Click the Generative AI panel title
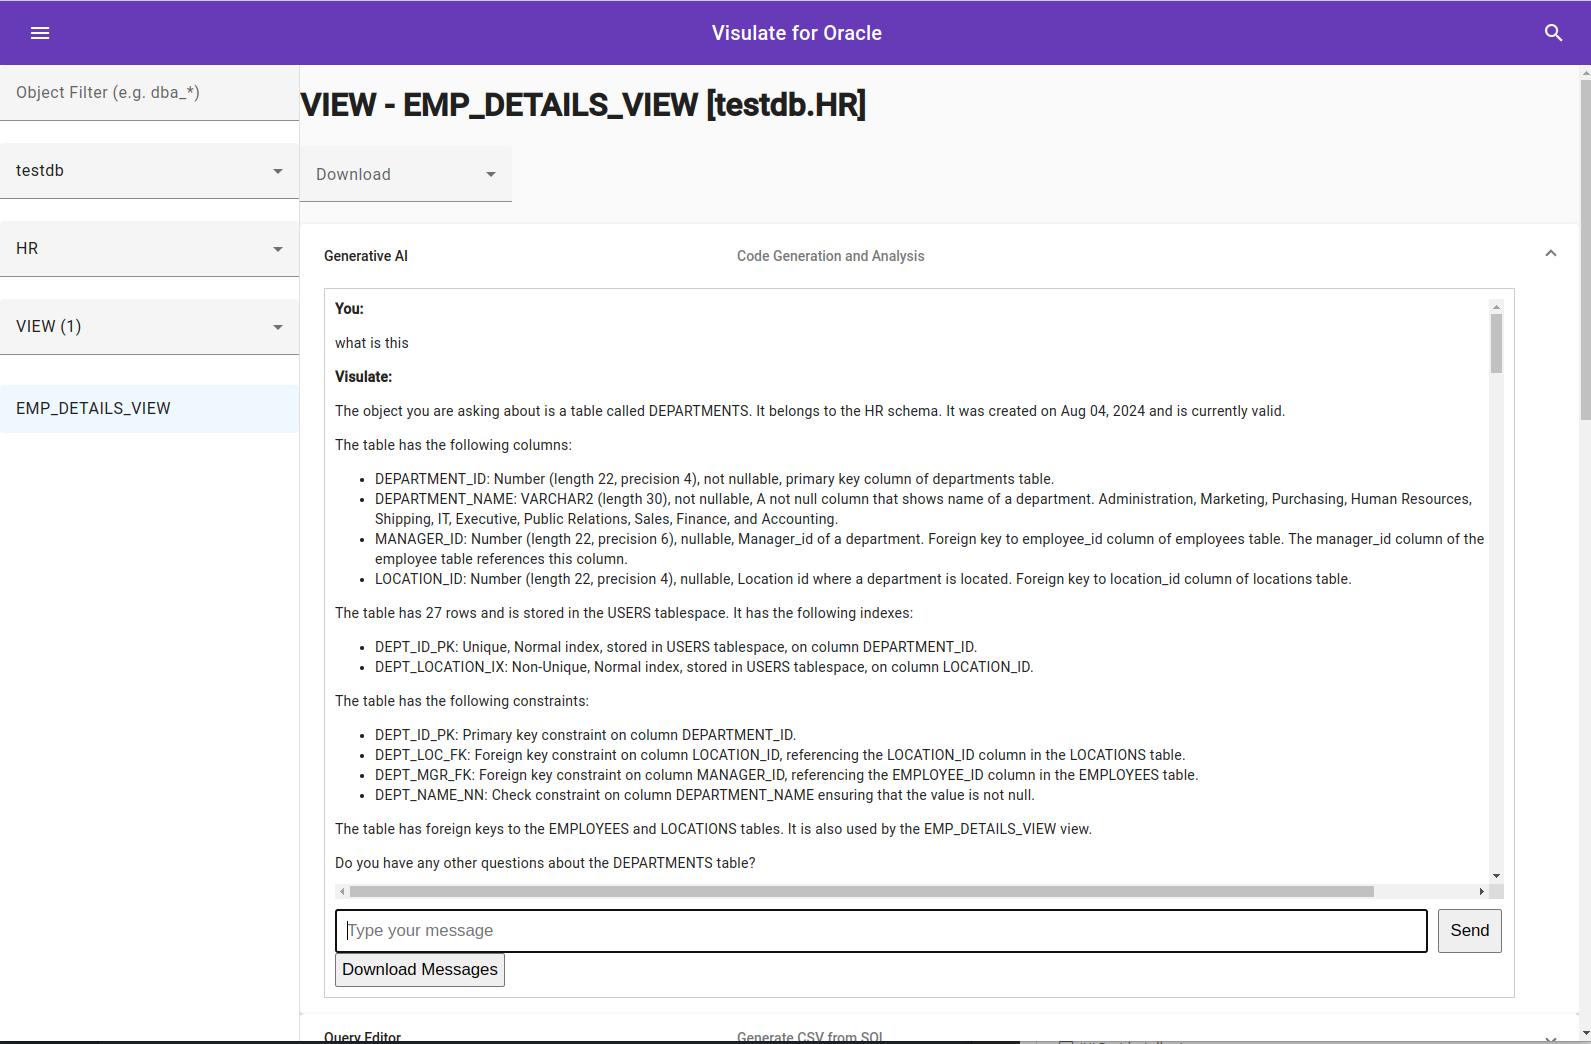Viewport: 1591px width, 1044px height. pos(366,256)
